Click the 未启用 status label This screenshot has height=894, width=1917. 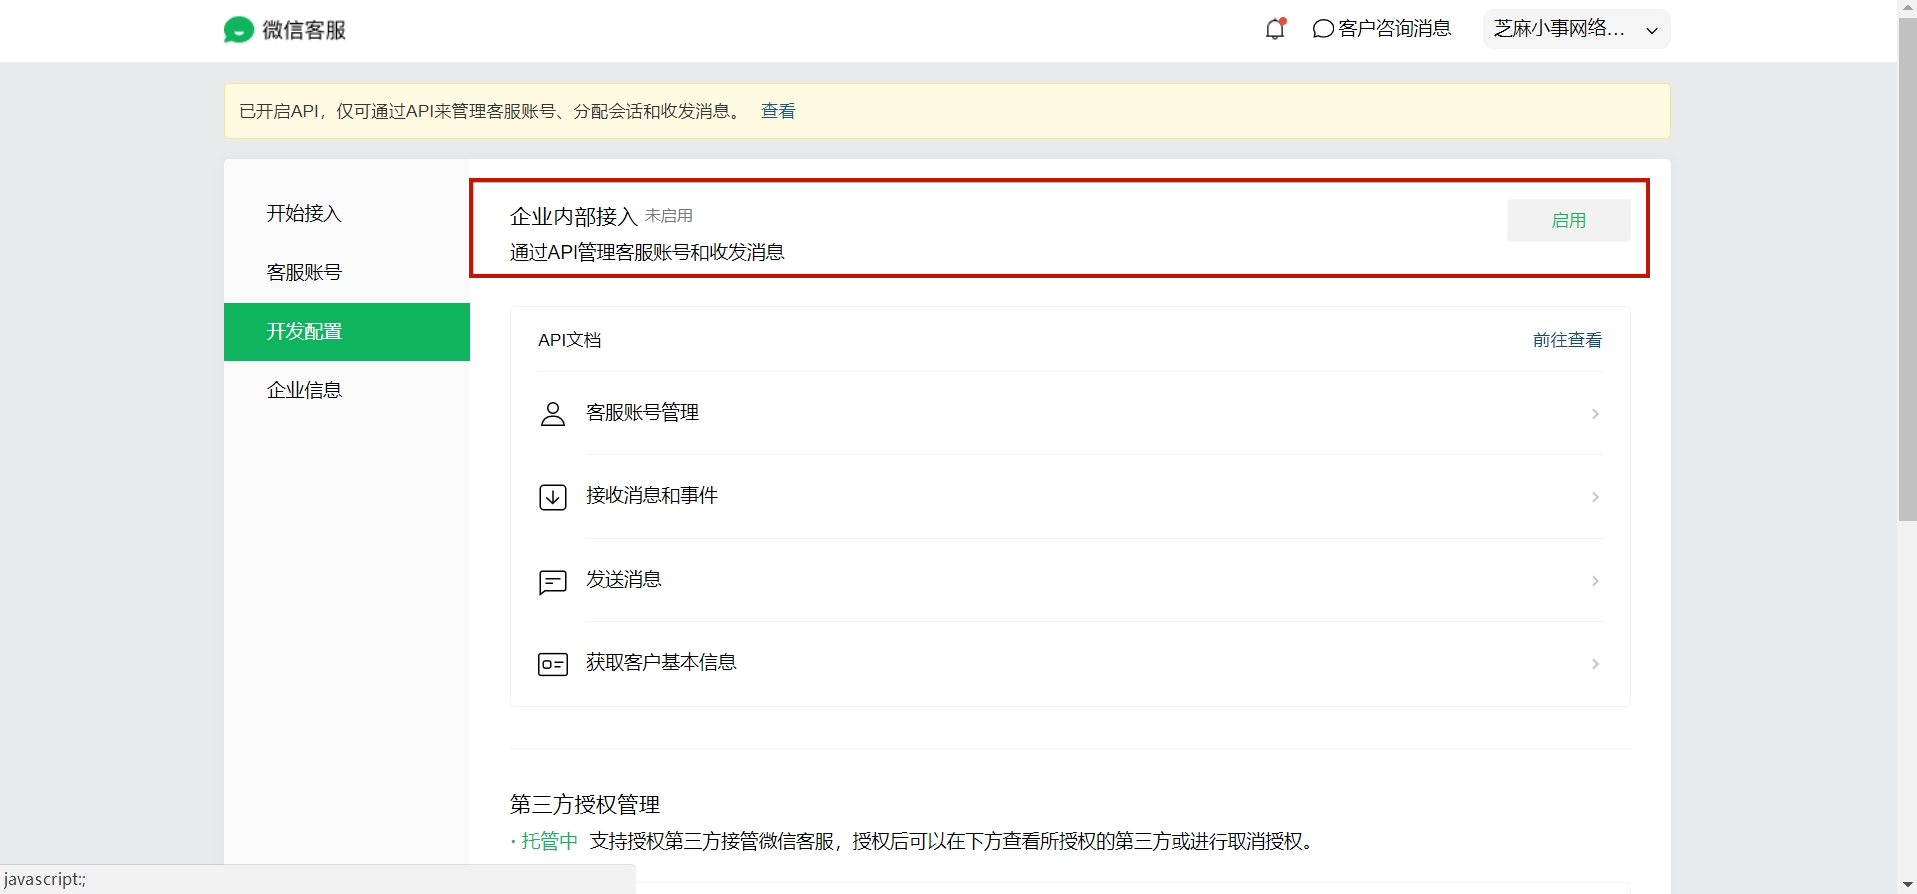pos(669,216)
